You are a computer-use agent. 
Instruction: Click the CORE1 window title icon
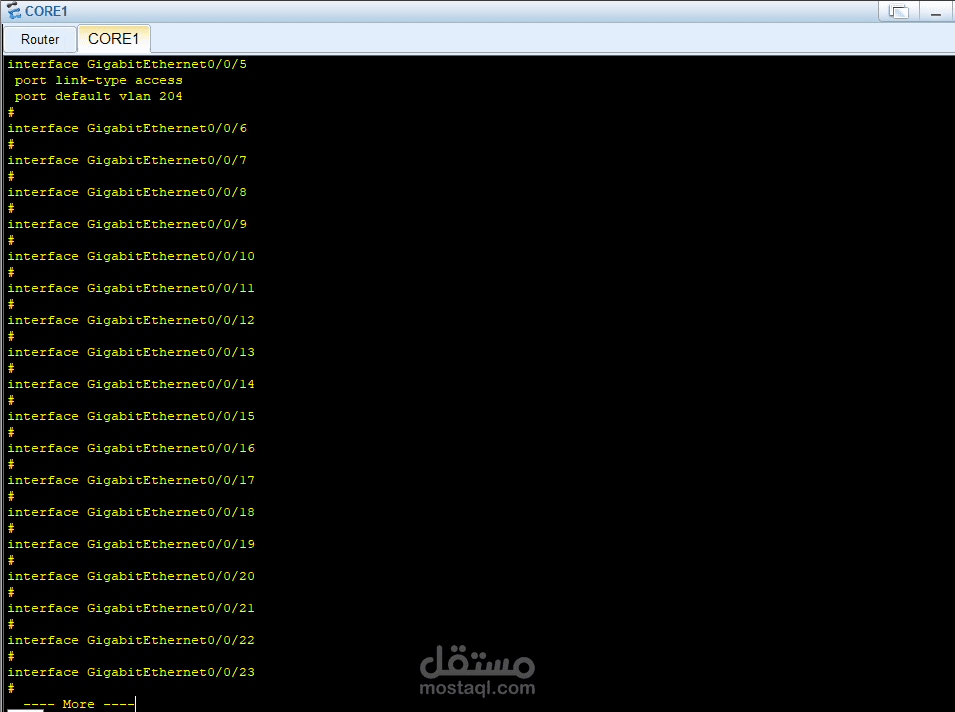tap(13, 11)
